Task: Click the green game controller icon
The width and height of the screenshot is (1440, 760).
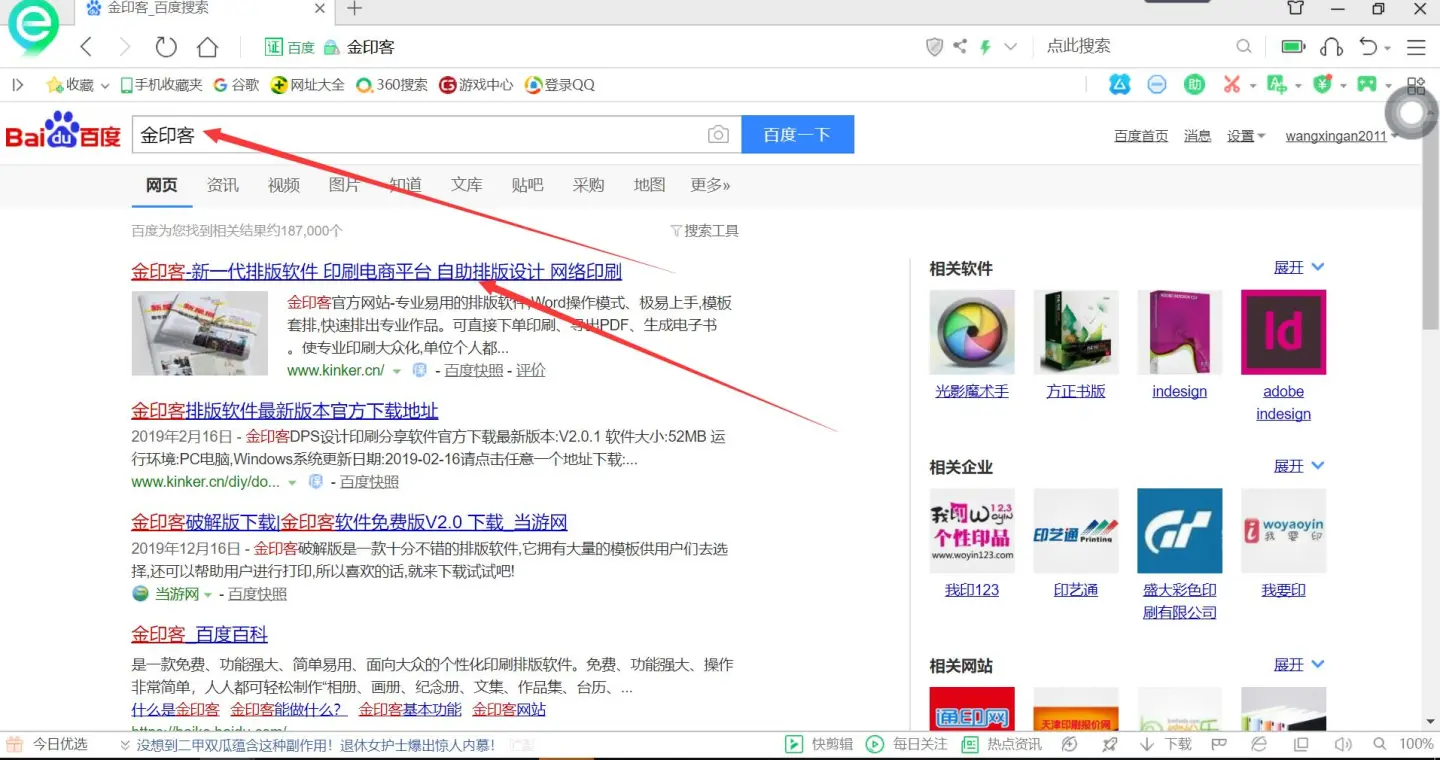Action: click(1367, 85)
